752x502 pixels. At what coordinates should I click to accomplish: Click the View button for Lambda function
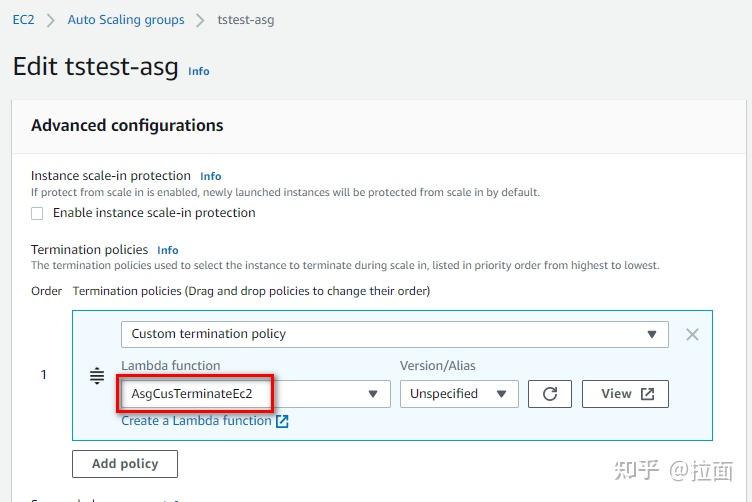(x=625, y=394)
